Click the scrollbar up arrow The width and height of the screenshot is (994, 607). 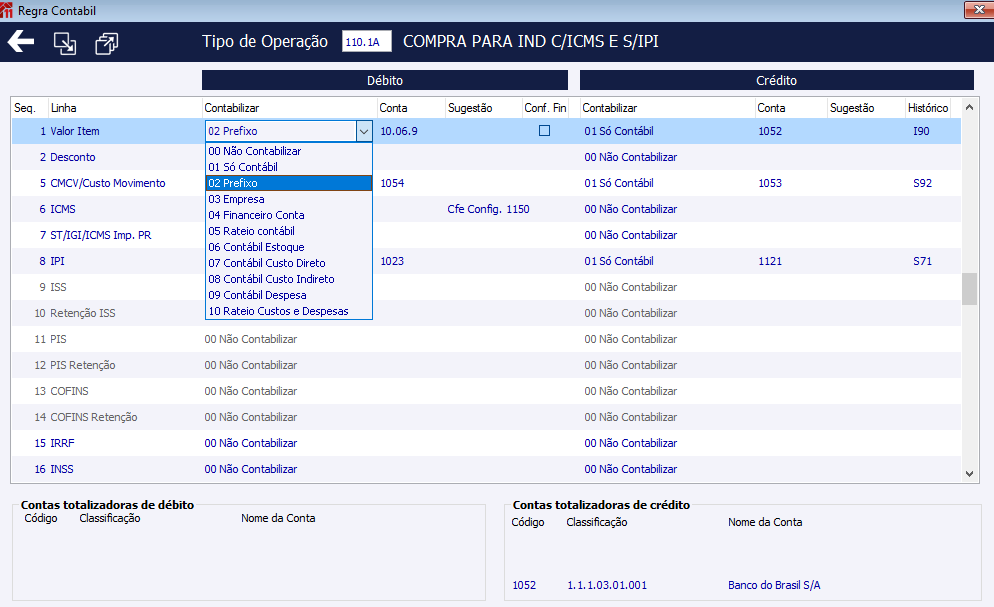click(969, 108)
